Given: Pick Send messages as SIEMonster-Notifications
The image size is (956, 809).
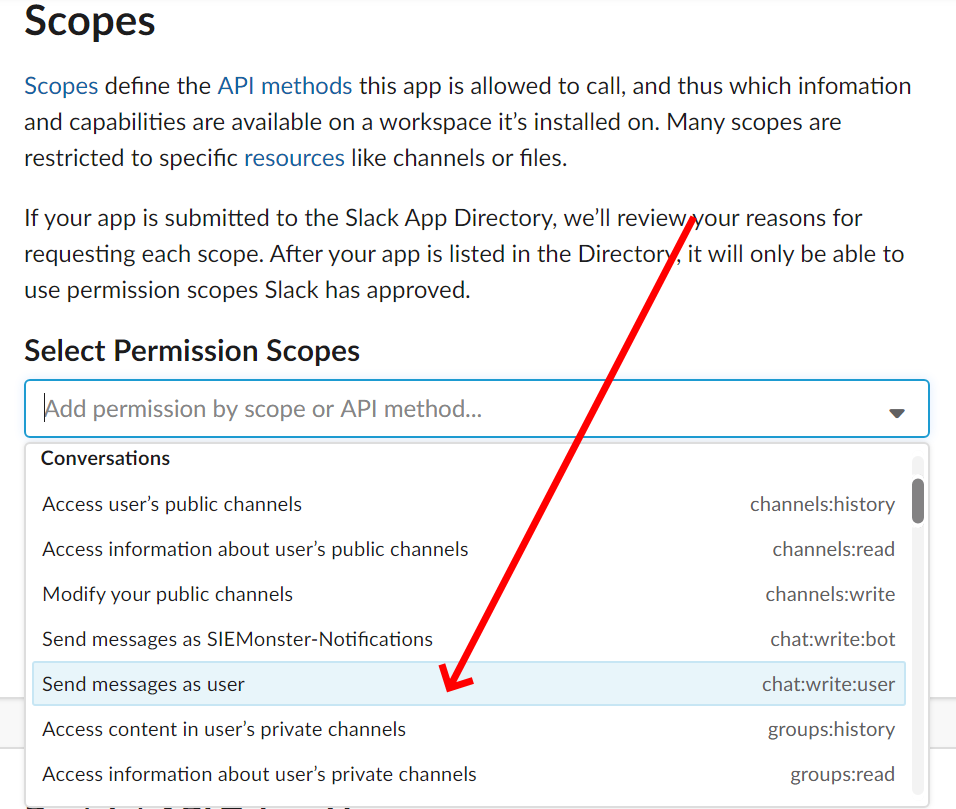Looking at the screenshot, I should (x=237, y=639).
